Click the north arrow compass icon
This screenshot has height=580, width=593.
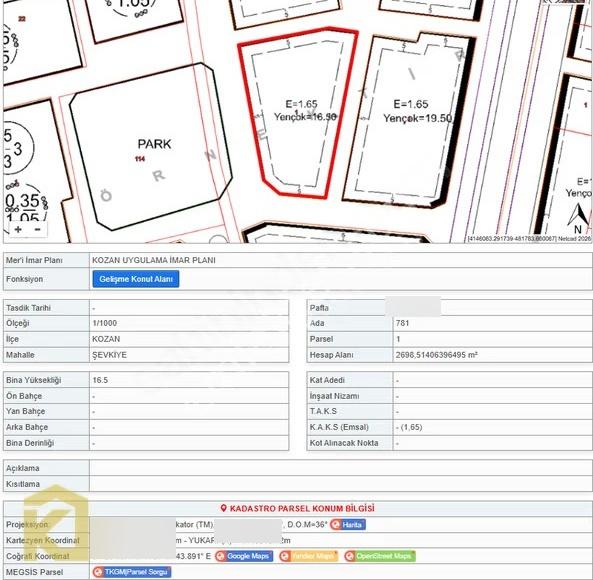(578, 218)
